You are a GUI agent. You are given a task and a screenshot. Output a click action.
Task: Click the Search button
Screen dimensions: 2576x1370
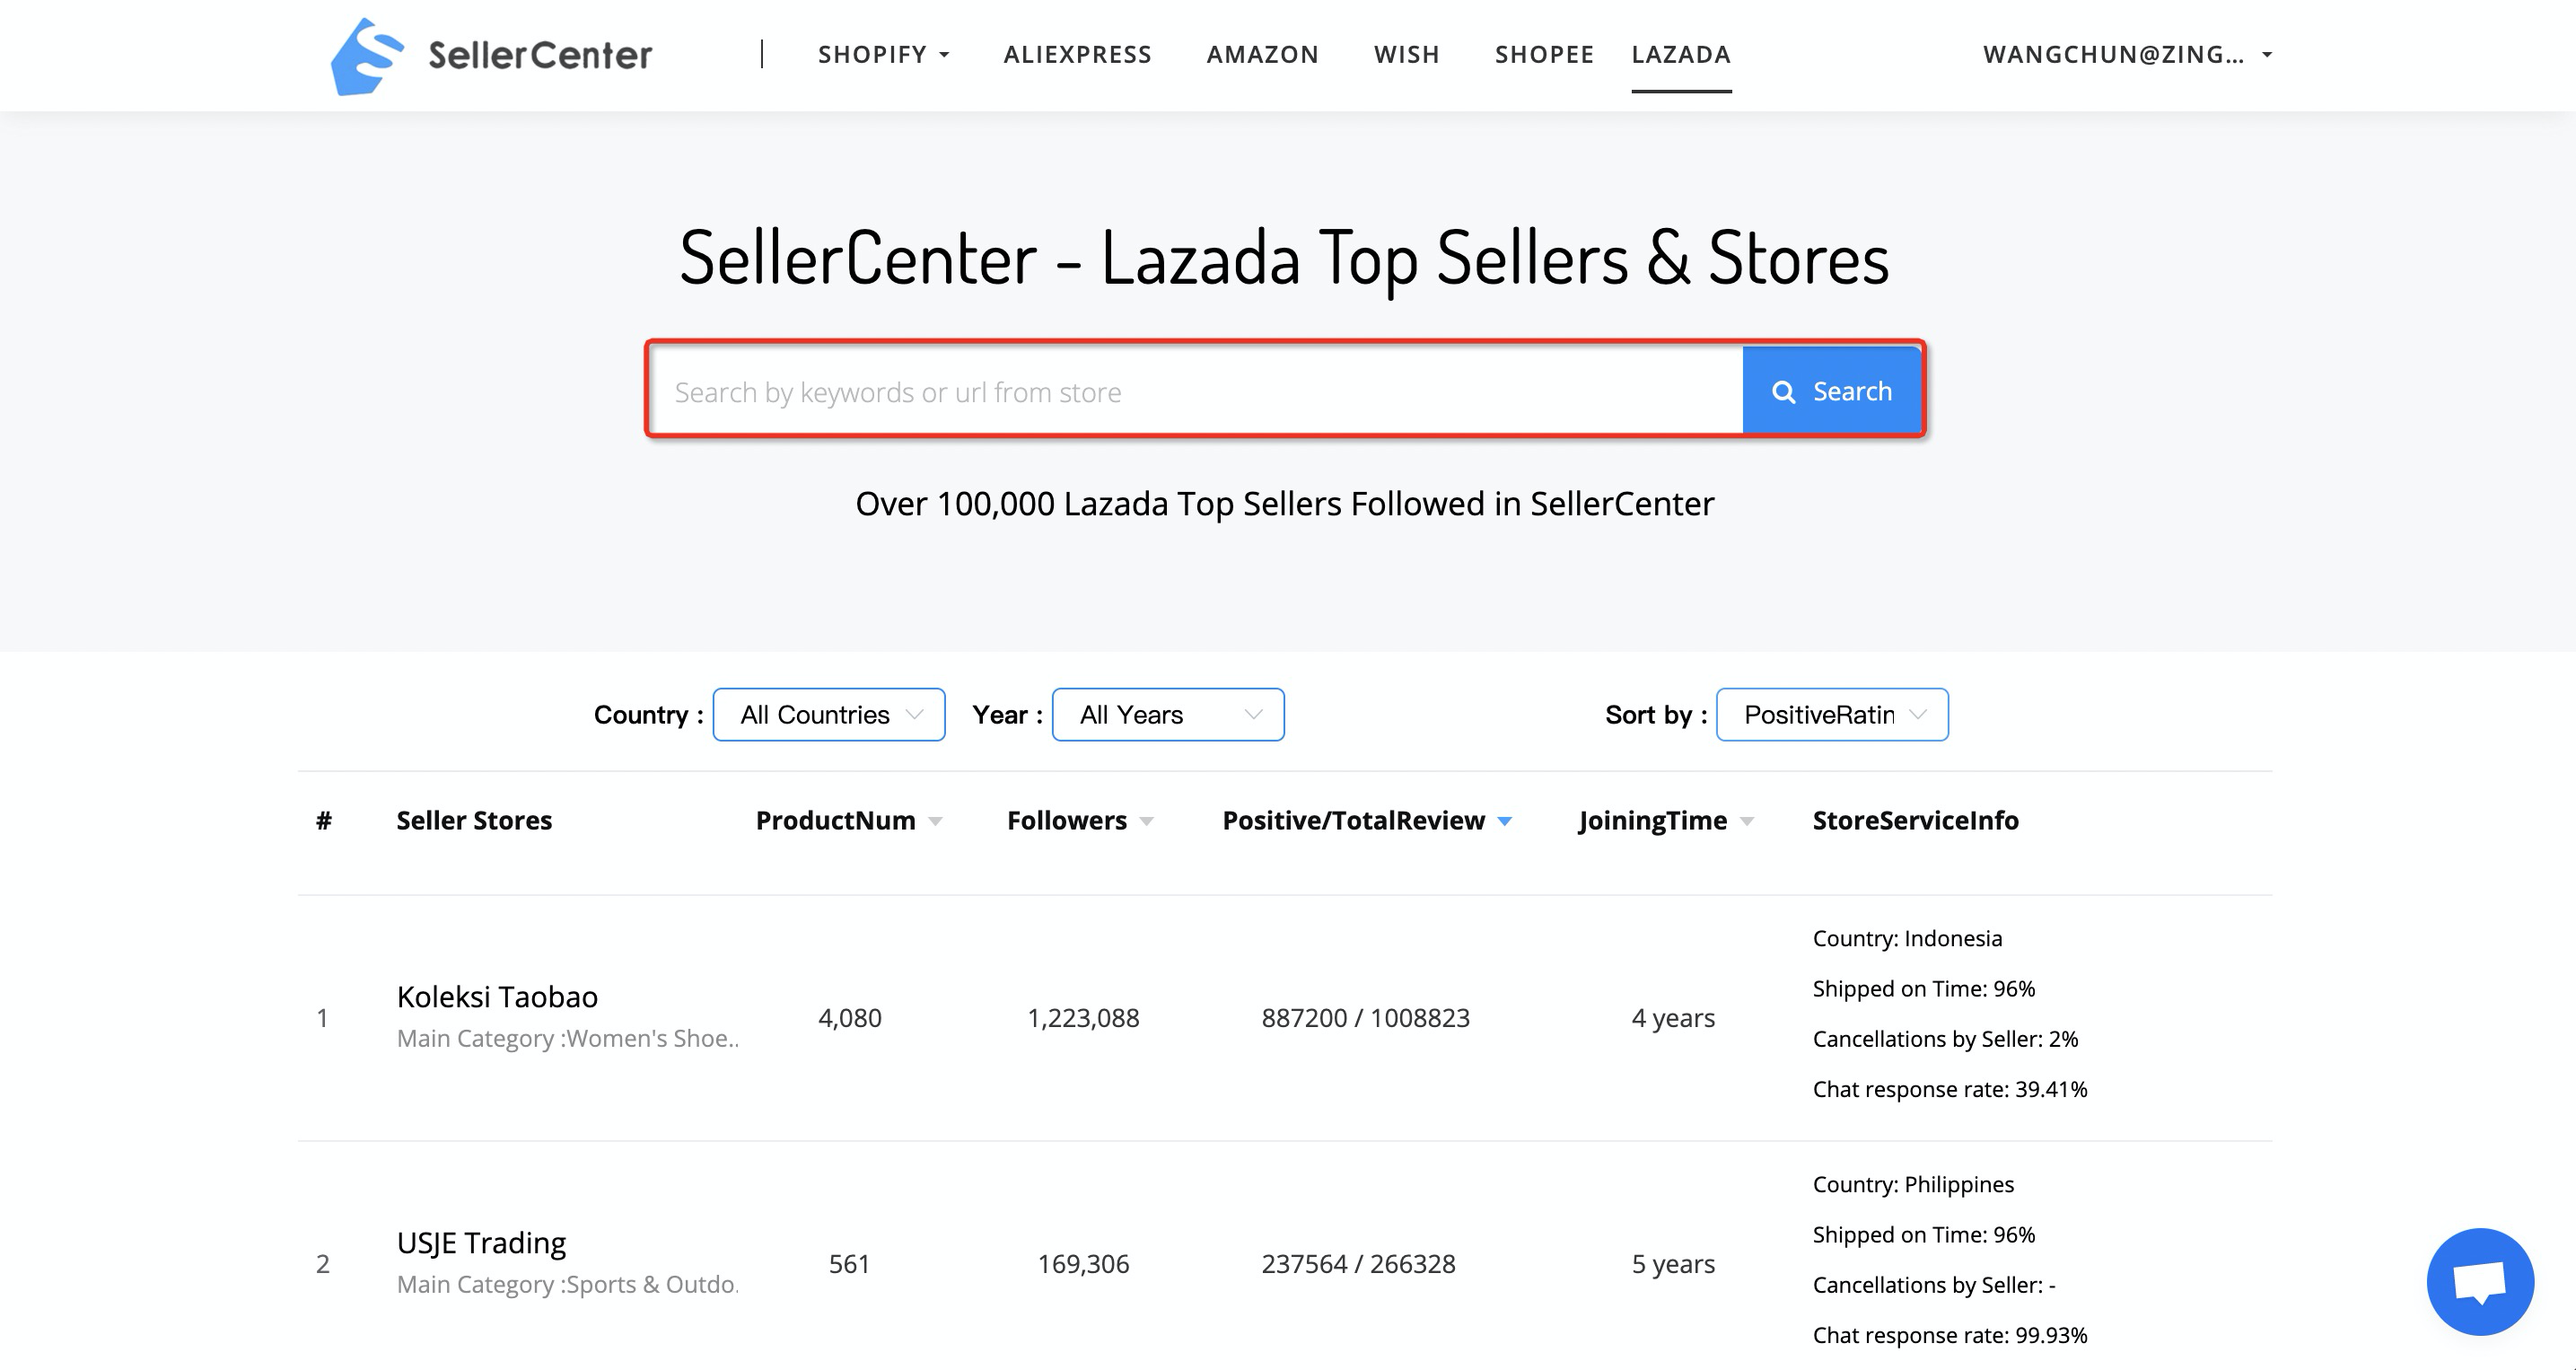click(1832, 391)
